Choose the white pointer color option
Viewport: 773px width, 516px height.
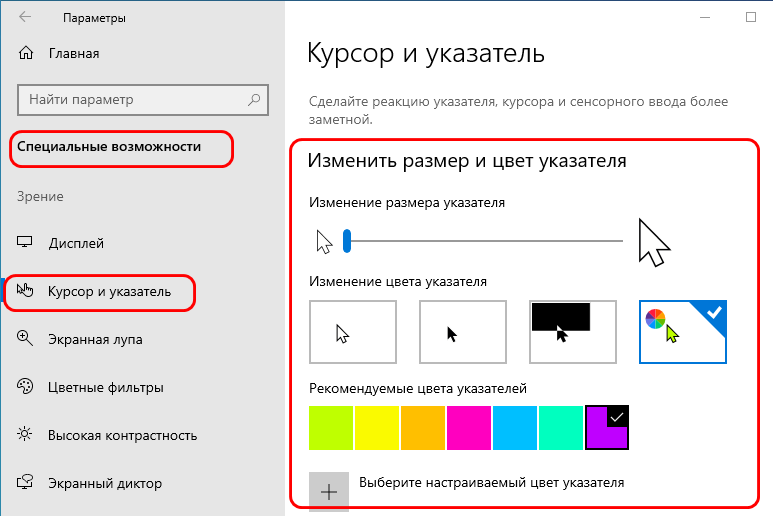(353, 332)
